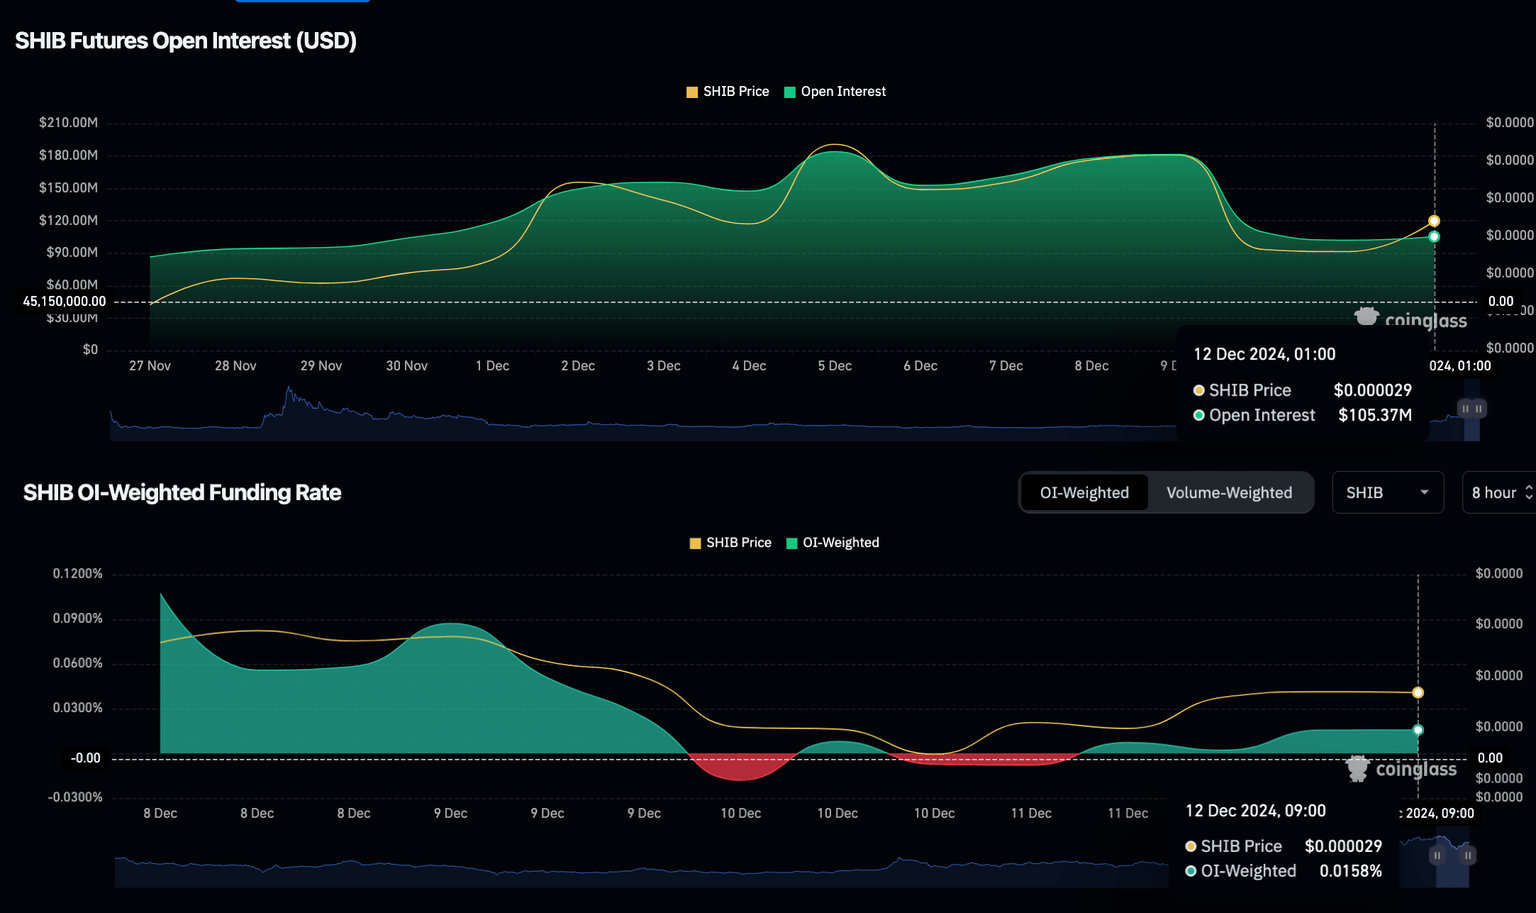The width and height of the screenshot is (1536, 913).
Task: Click the arrow on the SHIB dropdown
Action: coord(1424,493)
